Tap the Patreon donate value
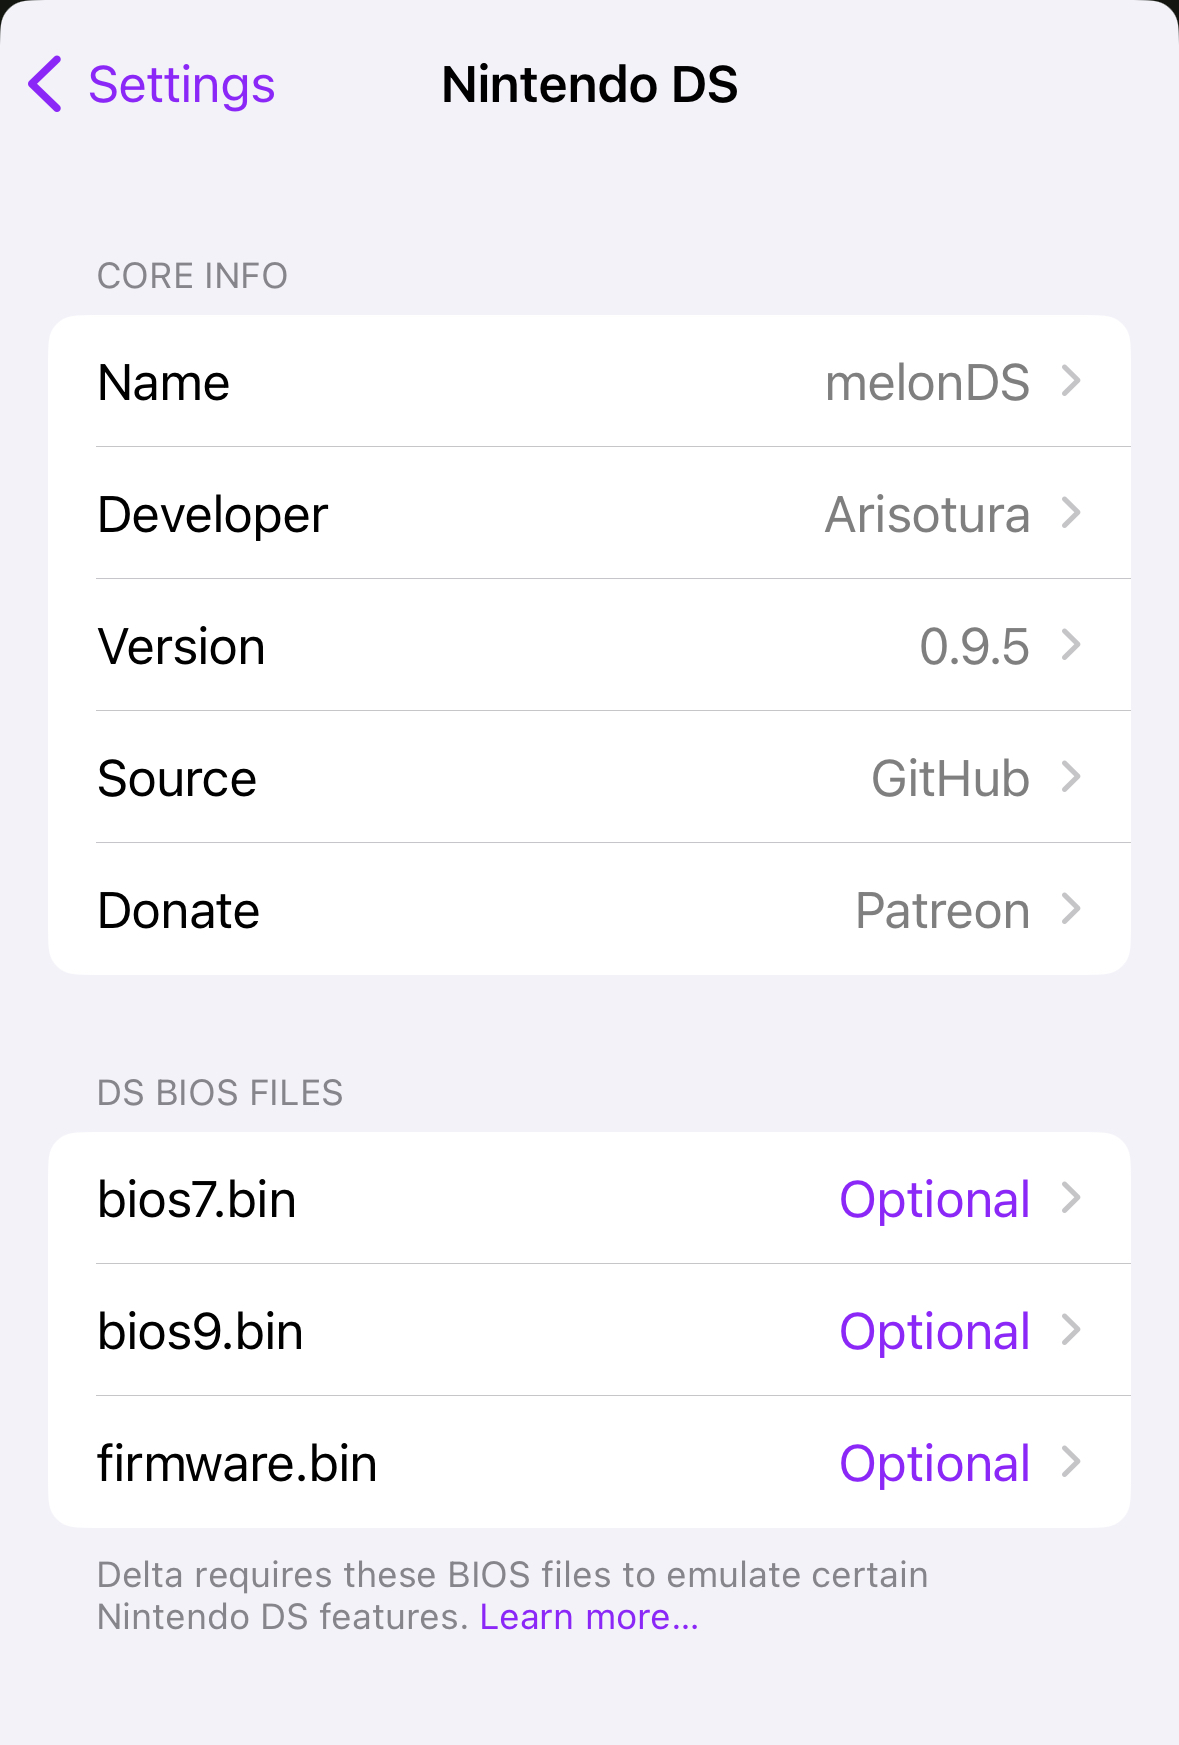The image size is (1179, 1745). (x=942, y=910)
